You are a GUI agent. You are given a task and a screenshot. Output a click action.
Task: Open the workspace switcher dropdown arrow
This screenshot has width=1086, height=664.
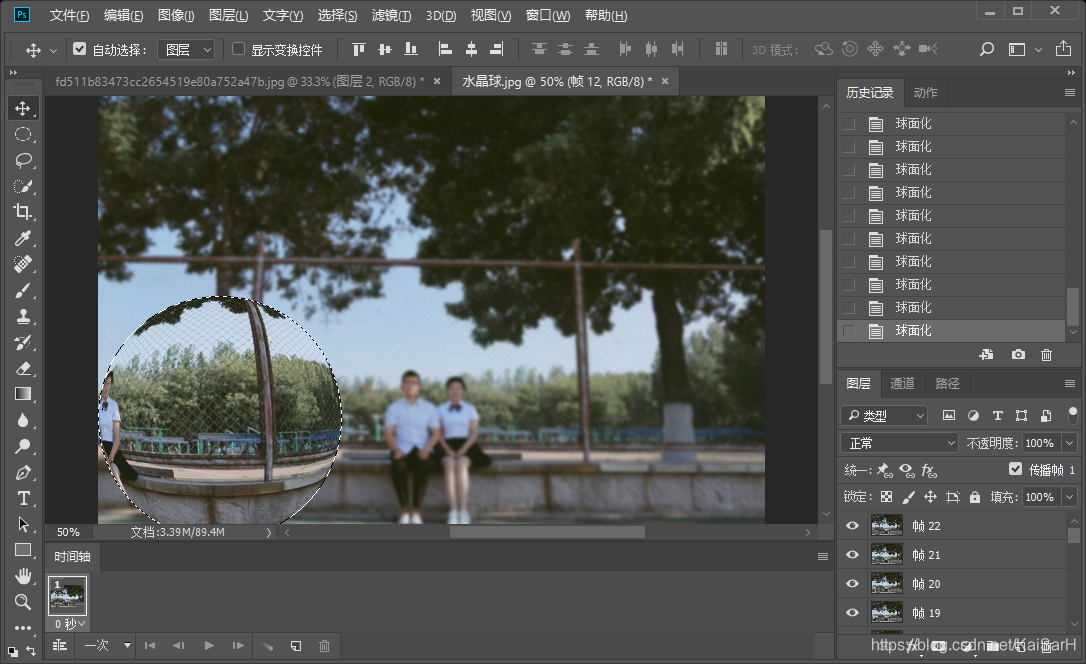tap(1038, 50)
